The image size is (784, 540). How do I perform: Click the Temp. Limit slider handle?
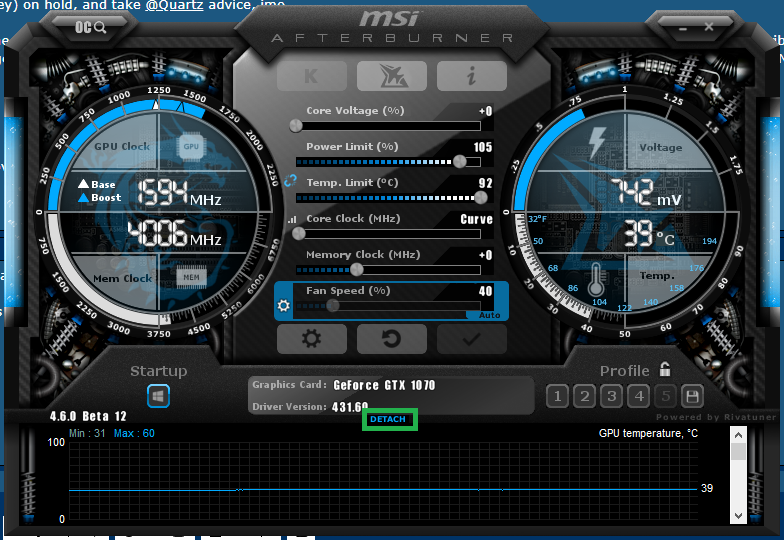481,198
